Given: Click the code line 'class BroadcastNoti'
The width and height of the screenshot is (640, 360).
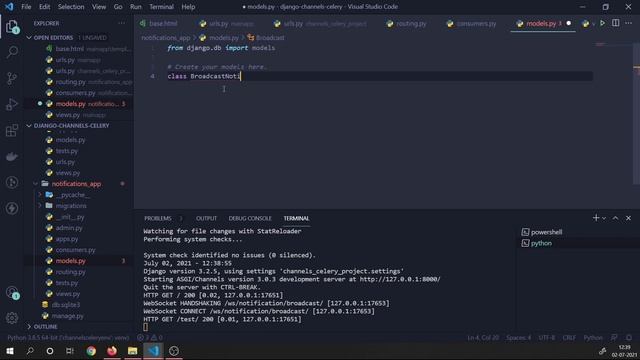Looking at the screenshot, I should tap(204, 76).
